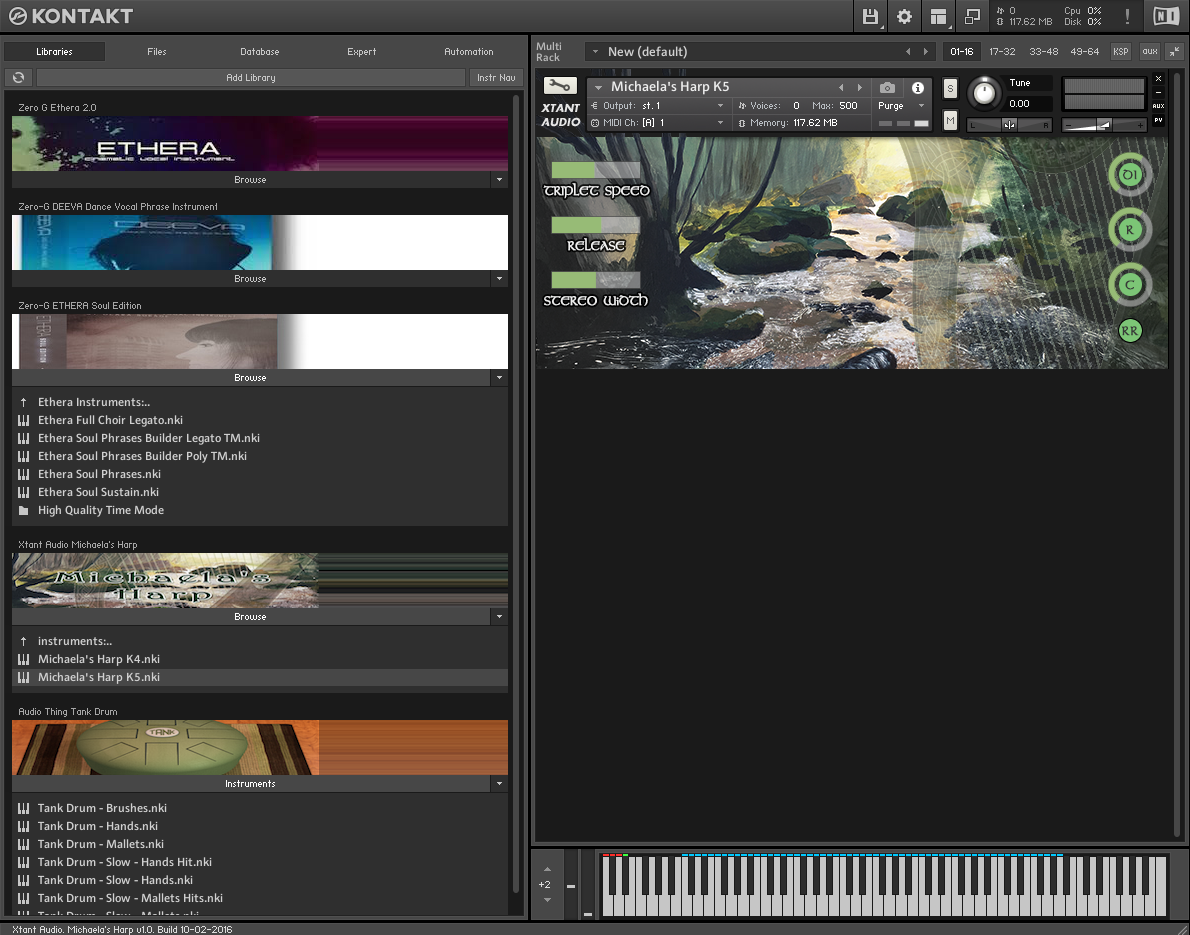
Task: Toggle the PV button on instrument header
Action: [1158, 120]
